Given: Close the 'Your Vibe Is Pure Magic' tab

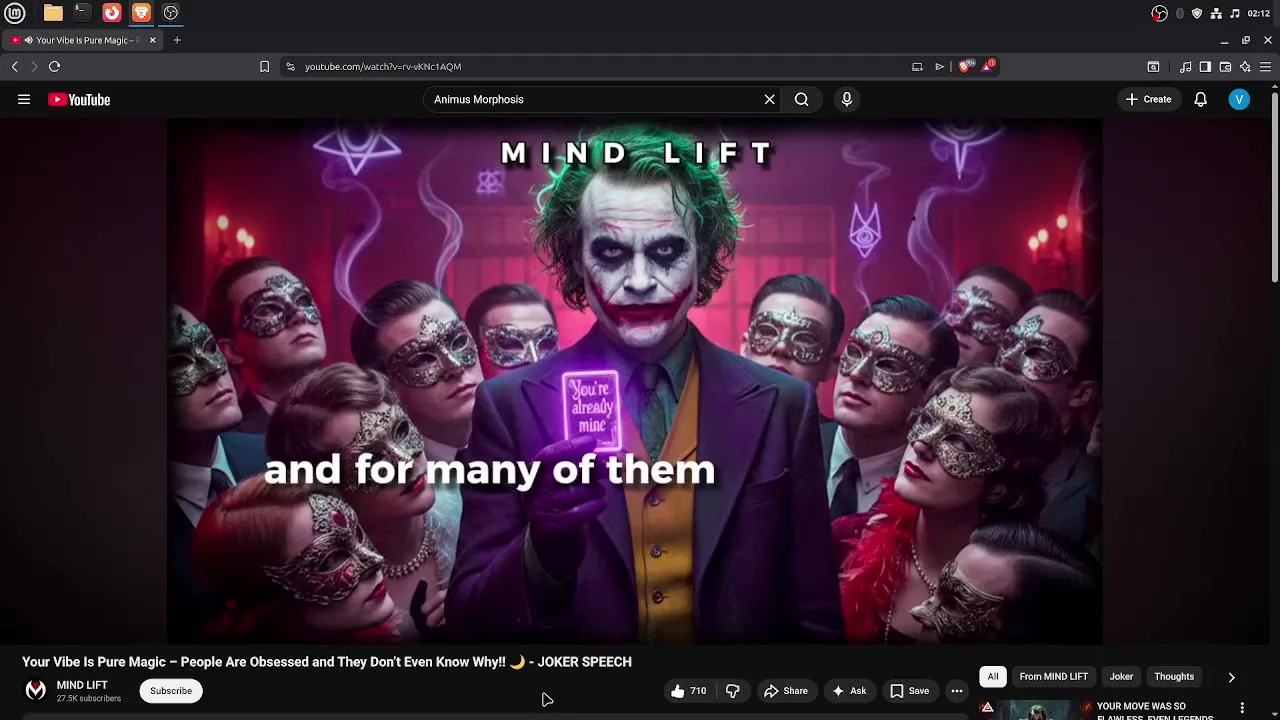Looking at the screenshot, I should click(152, 40).
